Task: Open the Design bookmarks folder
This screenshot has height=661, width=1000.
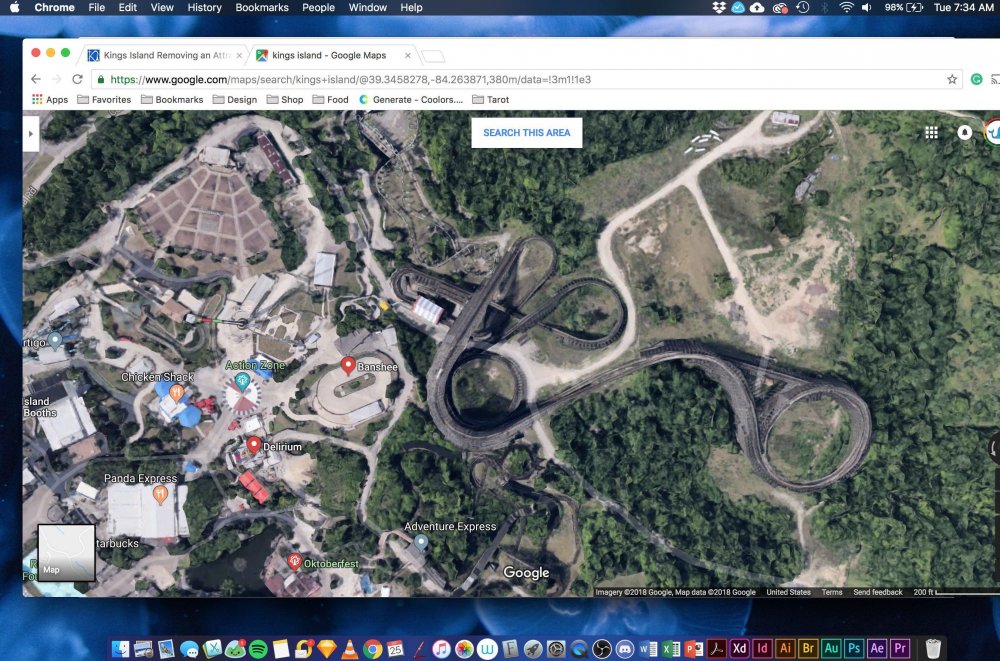Action: point(235,100)
